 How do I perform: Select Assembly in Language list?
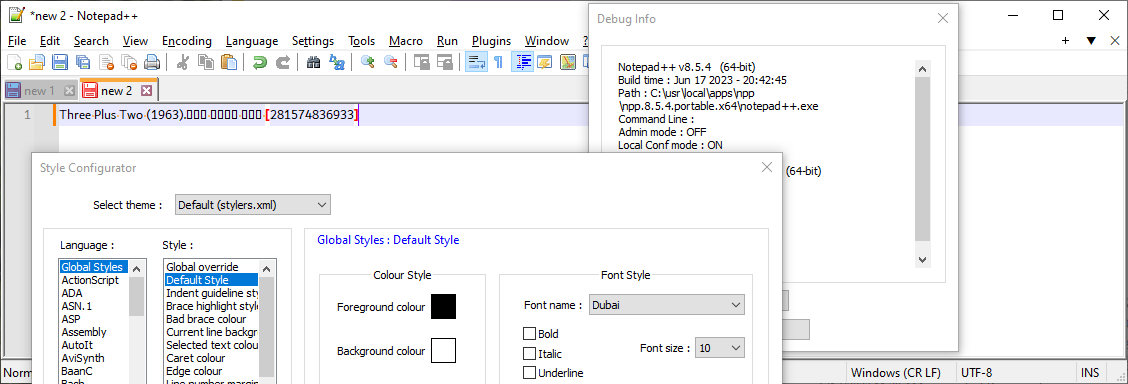[94, 332]
